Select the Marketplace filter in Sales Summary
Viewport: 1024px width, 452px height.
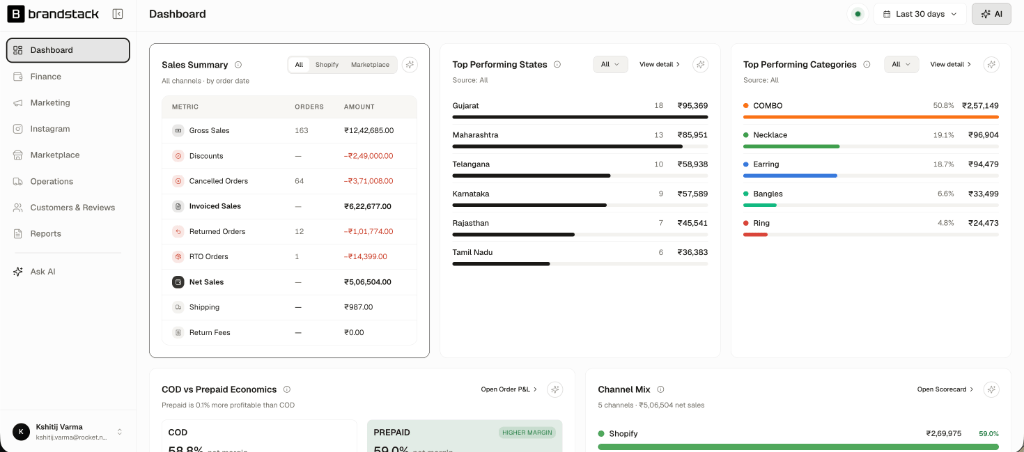370,65
